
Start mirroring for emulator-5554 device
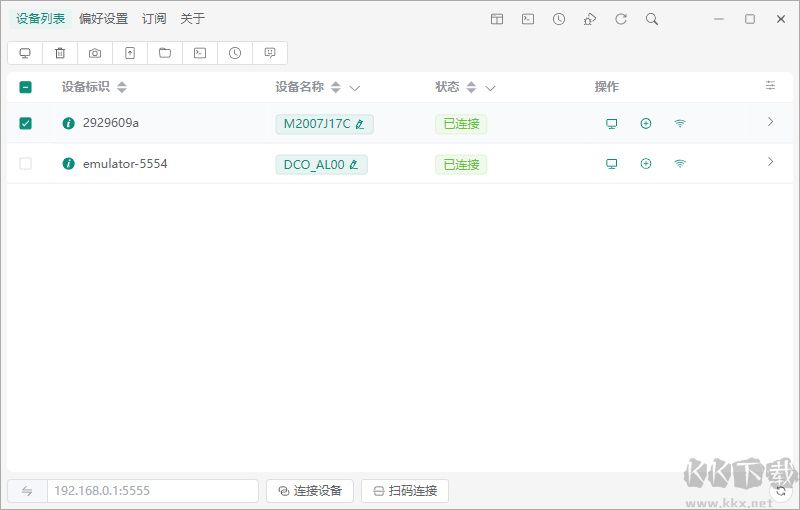click(x=611, y=164)
